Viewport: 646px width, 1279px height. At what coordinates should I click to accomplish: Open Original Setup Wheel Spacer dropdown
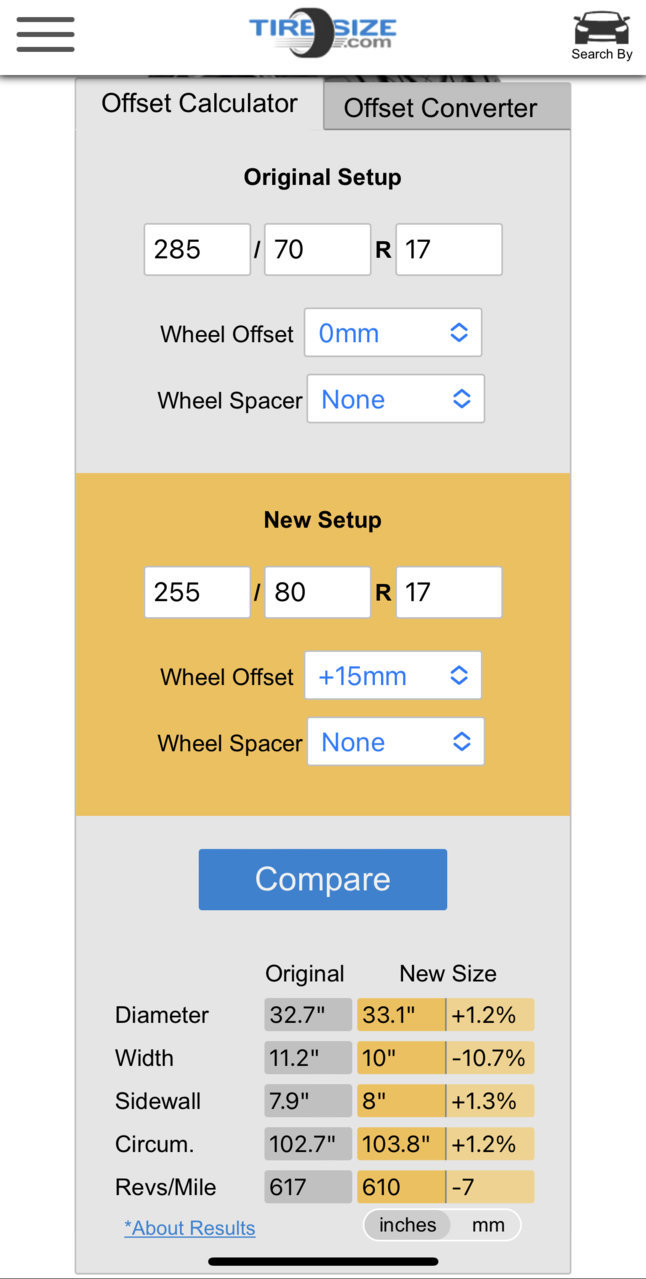(x=396, y=399)
